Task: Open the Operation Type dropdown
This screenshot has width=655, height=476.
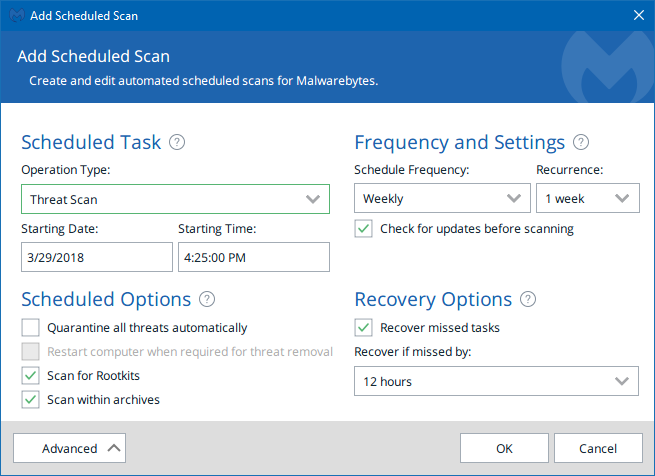Action: [x=175, y=199]
